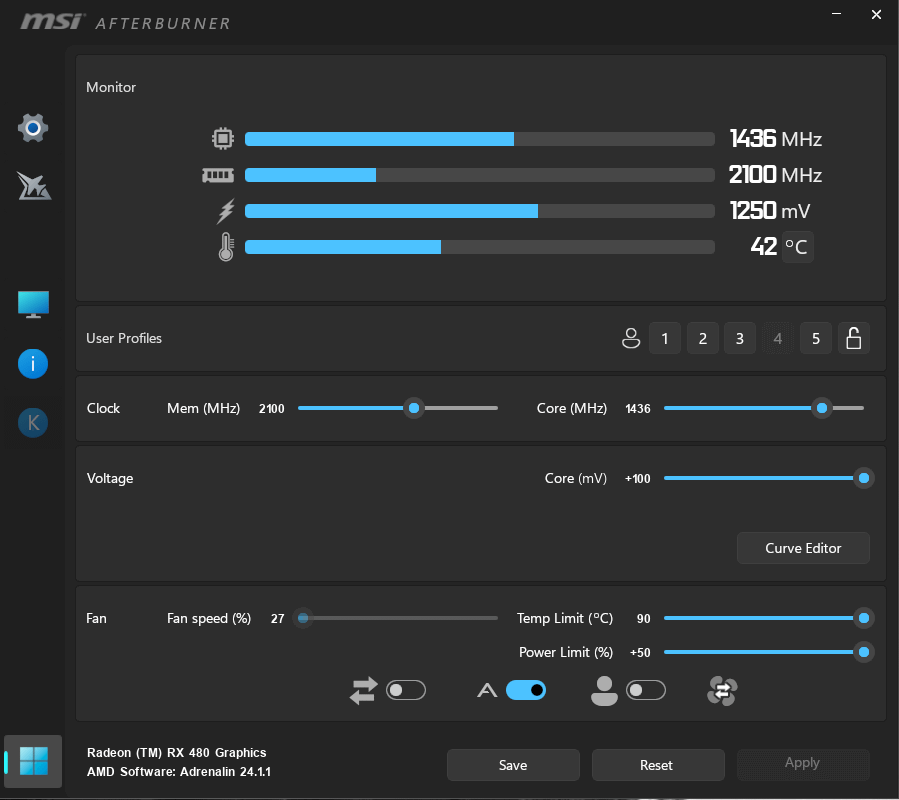Click the user profile person icon
The height and width of the screenshot is (800, 899).
click(x=631, y=338)
